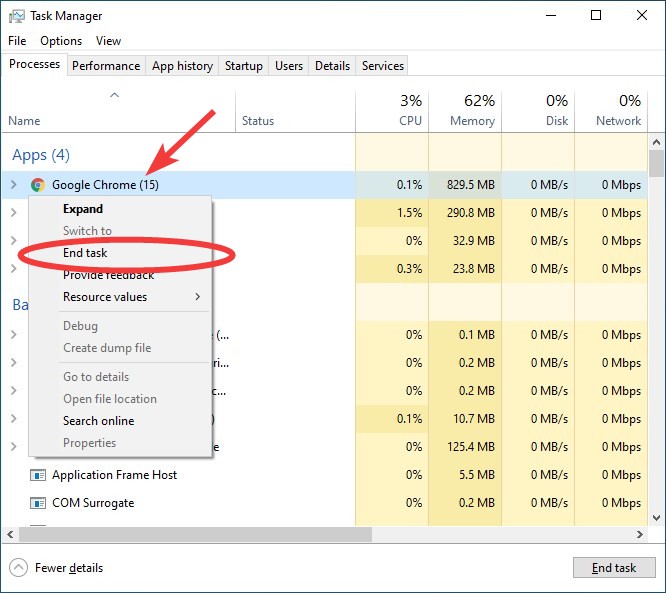
Task: Expand the Google Chrome (15) process group
Action: click(x=14, y=184)
